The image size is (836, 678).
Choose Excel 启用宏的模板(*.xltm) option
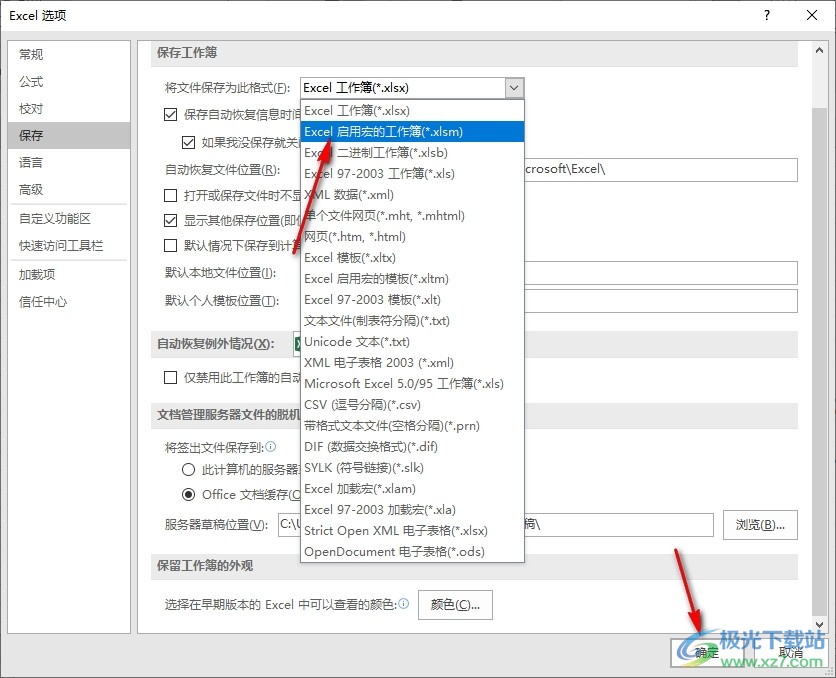click(x=412, y=279)
